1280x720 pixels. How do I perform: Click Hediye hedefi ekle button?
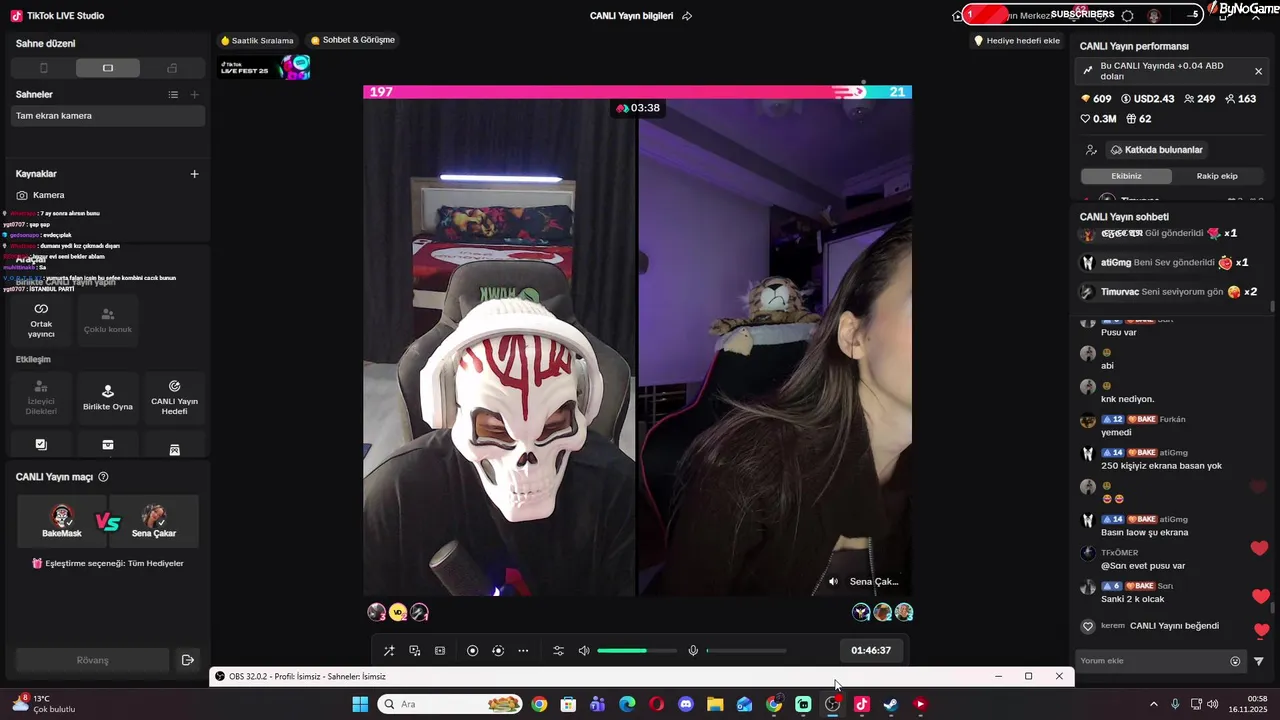pyautogui.click(x=1017, y=41)
